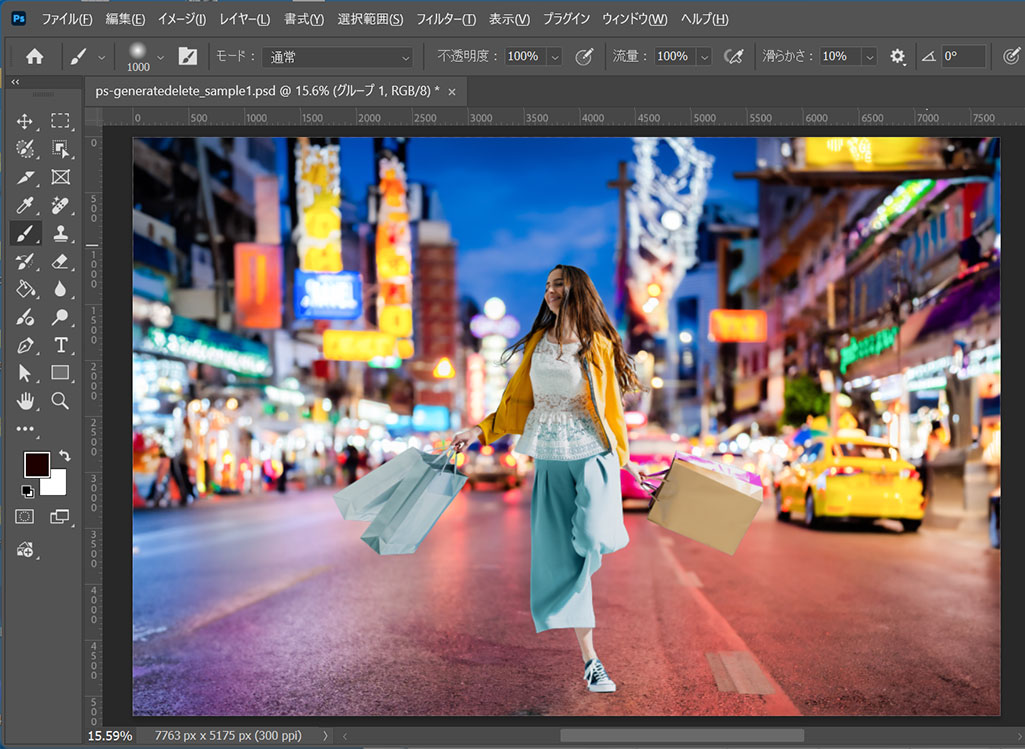The width and height of the screenshot is (1025, 749).
Task: Select the Brush tool in the toolbox
Action: click(25, 233)
